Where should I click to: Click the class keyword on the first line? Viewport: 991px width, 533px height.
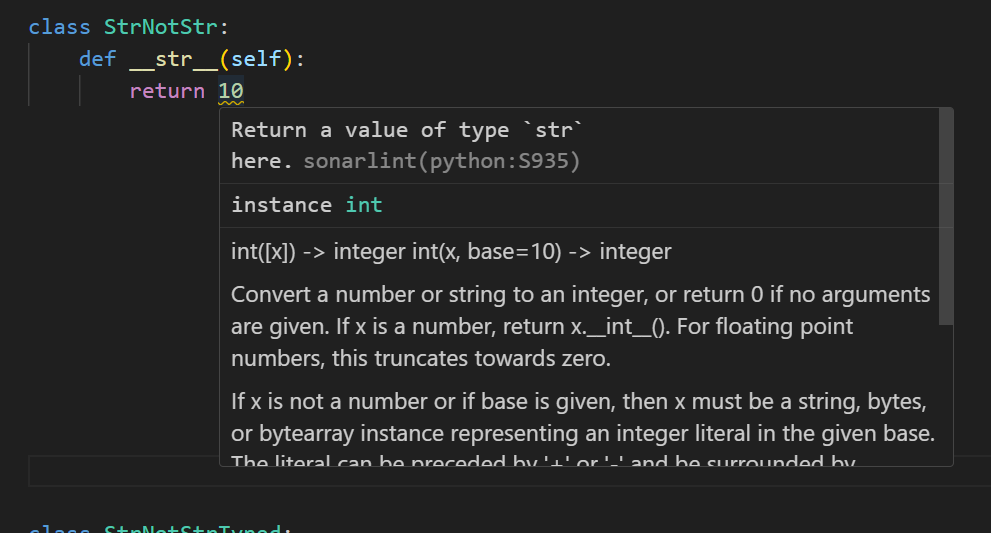pyautogui.click(x=60, y=27)
